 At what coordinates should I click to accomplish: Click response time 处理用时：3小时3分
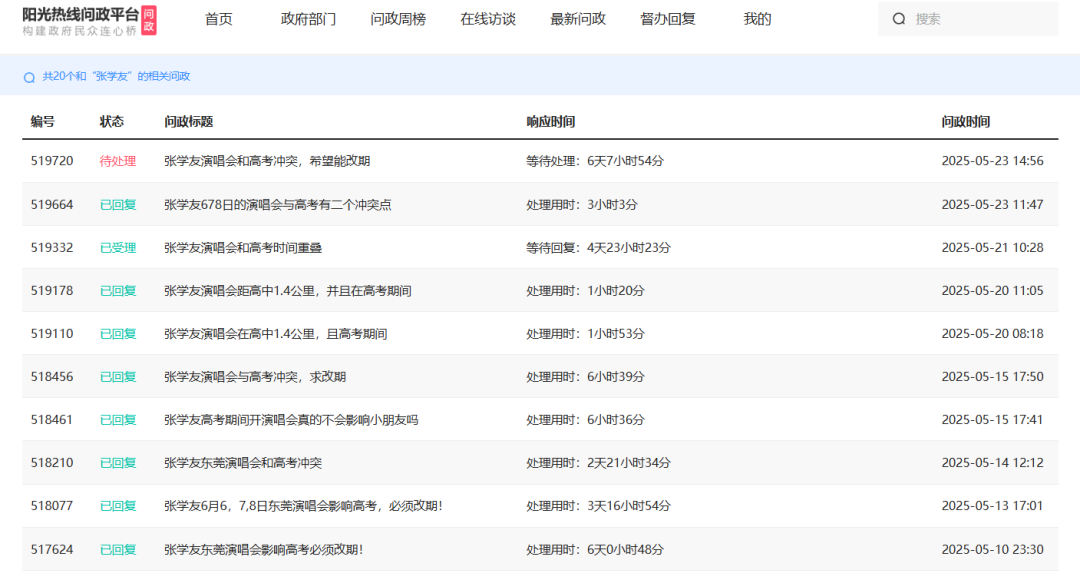582,205
